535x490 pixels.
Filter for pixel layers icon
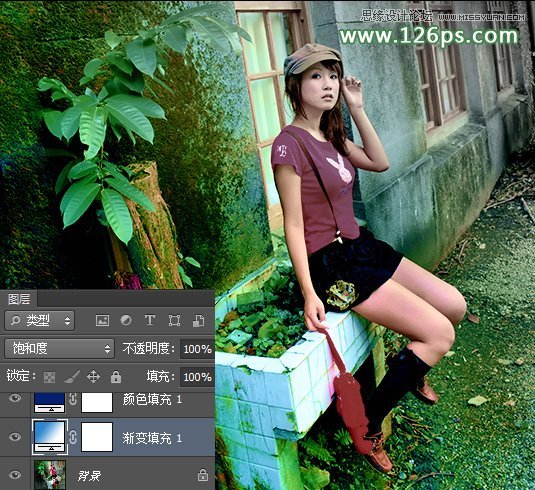pyautogui.click(x=102, y=320)
